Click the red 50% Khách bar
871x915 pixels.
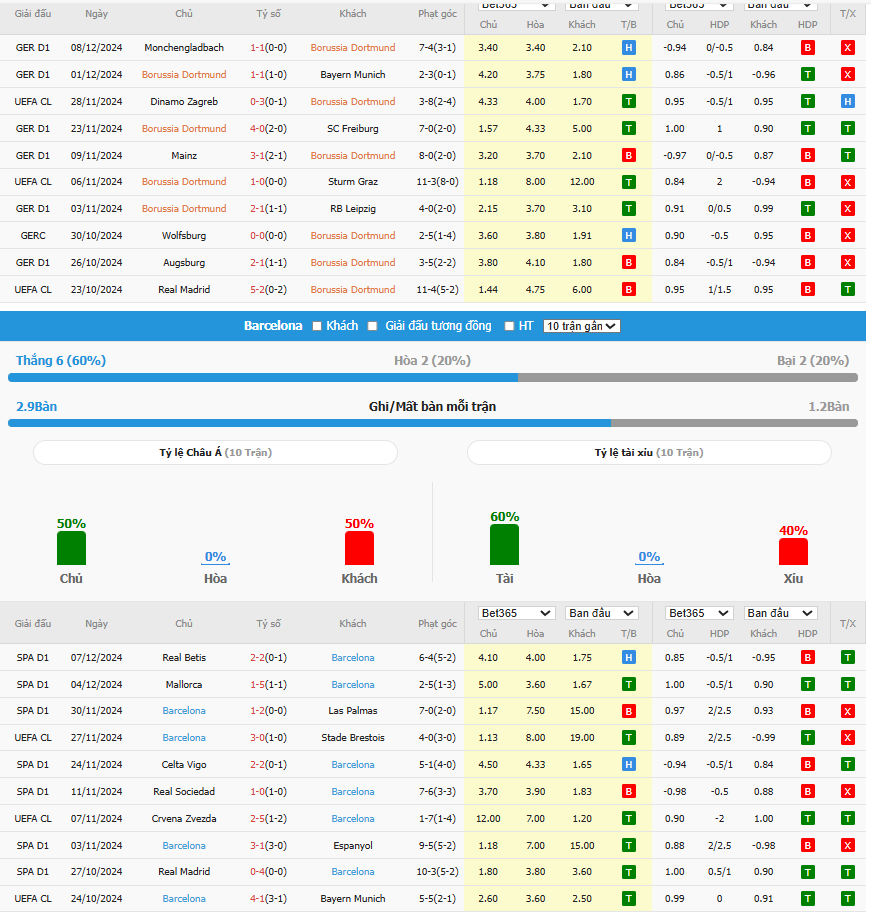(359, 549)
